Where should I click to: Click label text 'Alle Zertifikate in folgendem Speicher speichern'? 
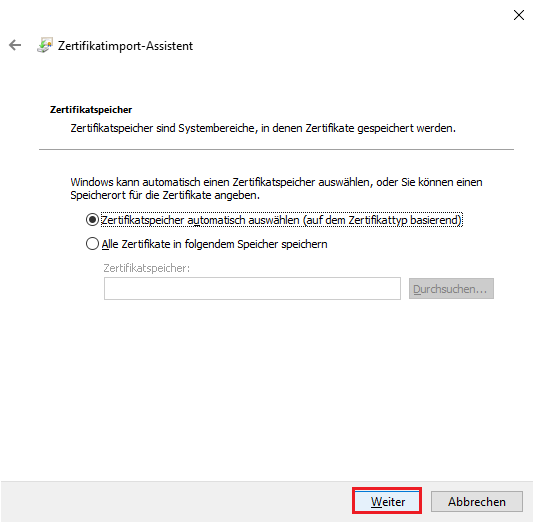click(x=214, y=244)
